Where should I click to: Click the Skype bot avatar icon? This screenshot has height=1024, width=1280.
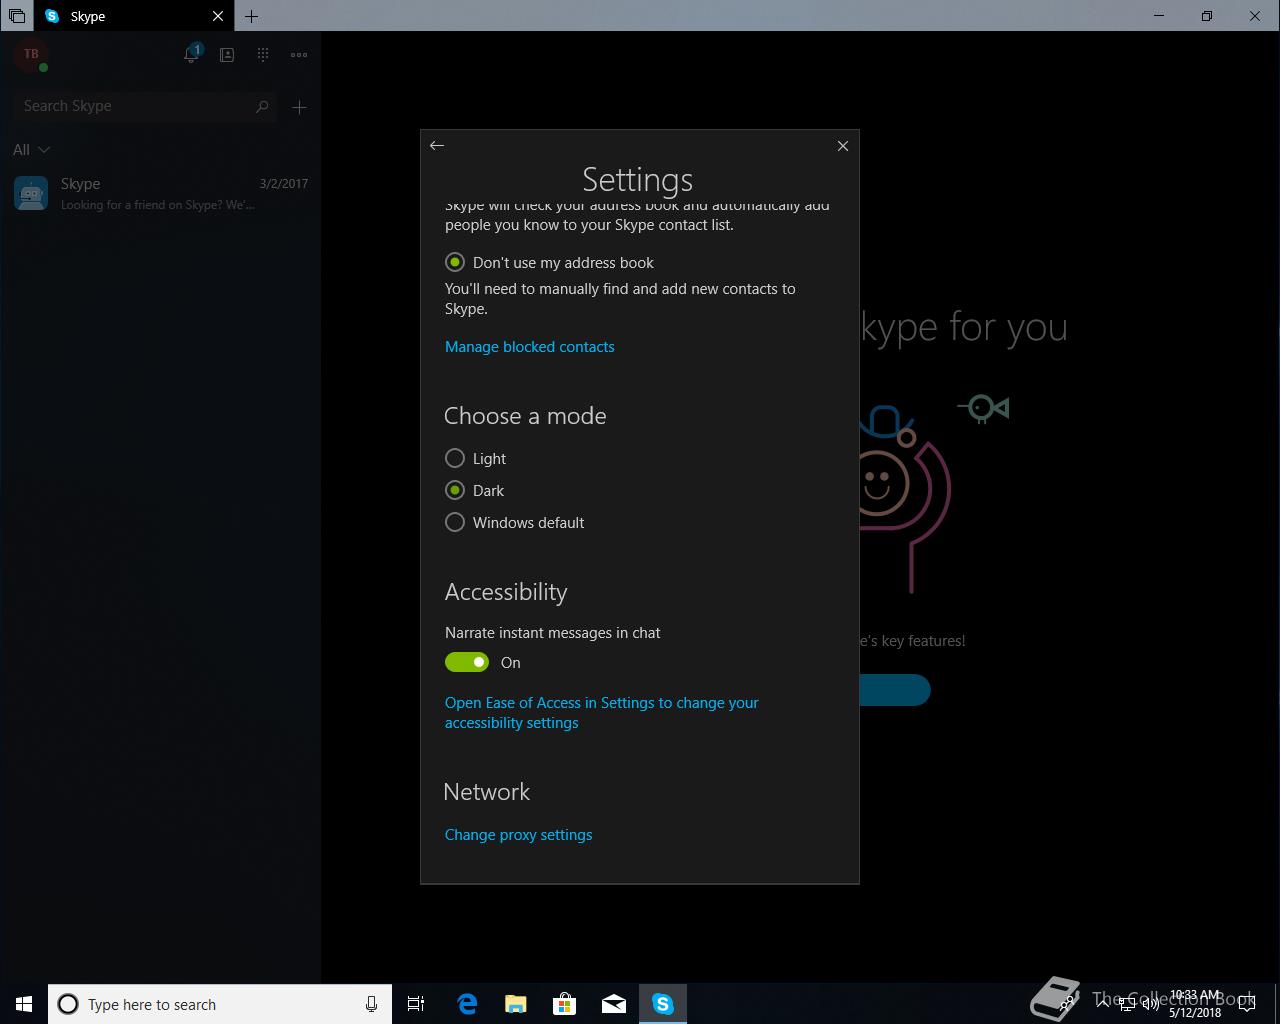(31, 193)
